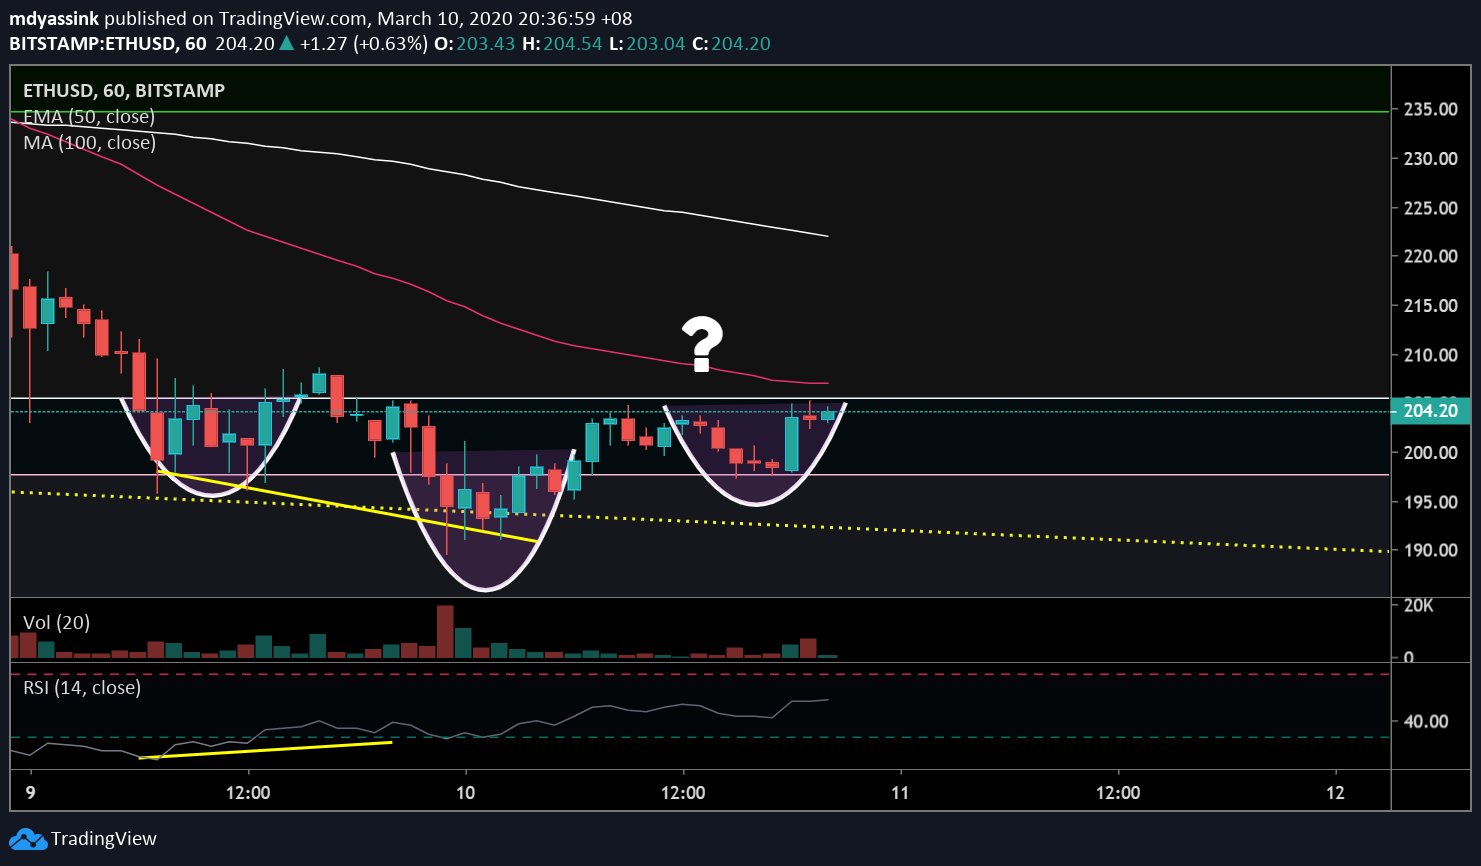This screenshot has height=866, width=1481.
Task: Click the white question mark annotation
Action: (x=702, y=345)
